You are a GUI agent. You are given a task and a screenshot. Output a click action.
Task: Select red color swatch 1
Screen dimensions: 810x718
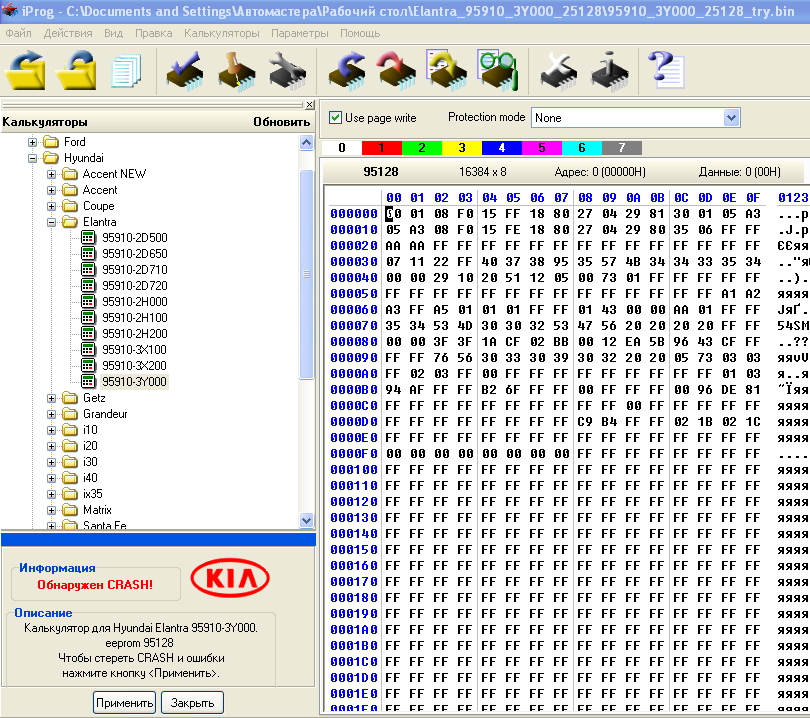(x=382, y=148)
